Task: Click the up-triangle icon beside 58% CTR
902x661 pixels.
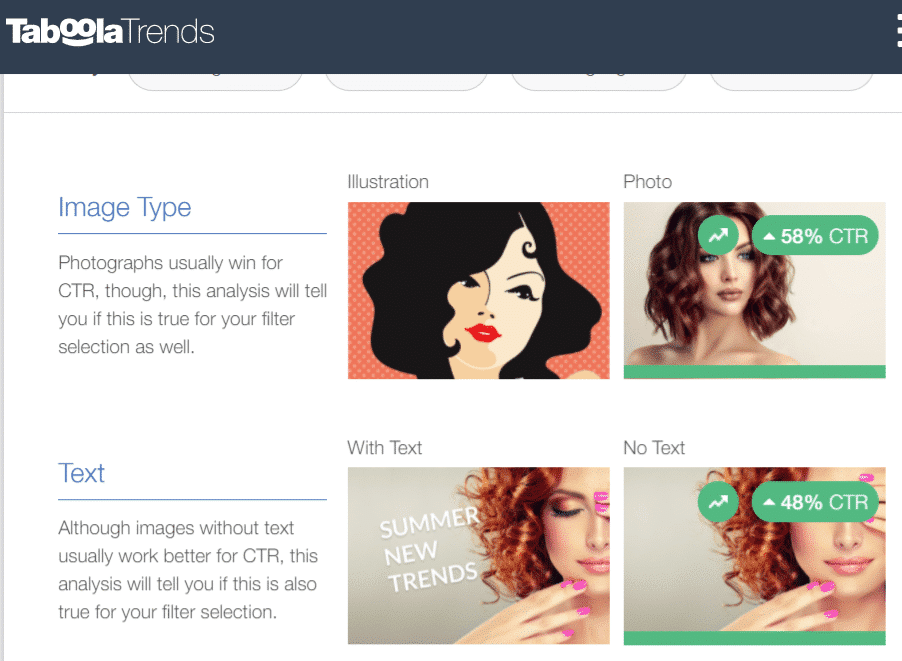Action: 769,236
